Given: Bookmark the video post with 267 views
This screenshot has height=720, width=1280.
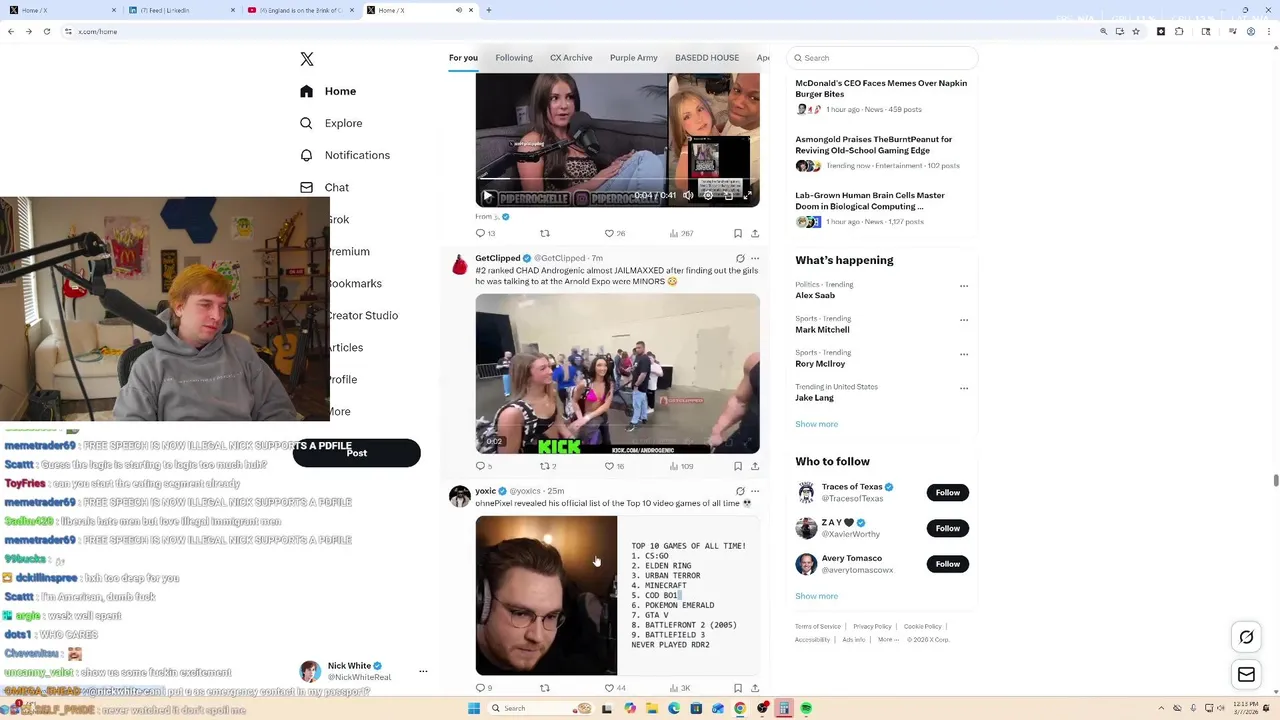Looking at the screenshot, I should [738, 233].
